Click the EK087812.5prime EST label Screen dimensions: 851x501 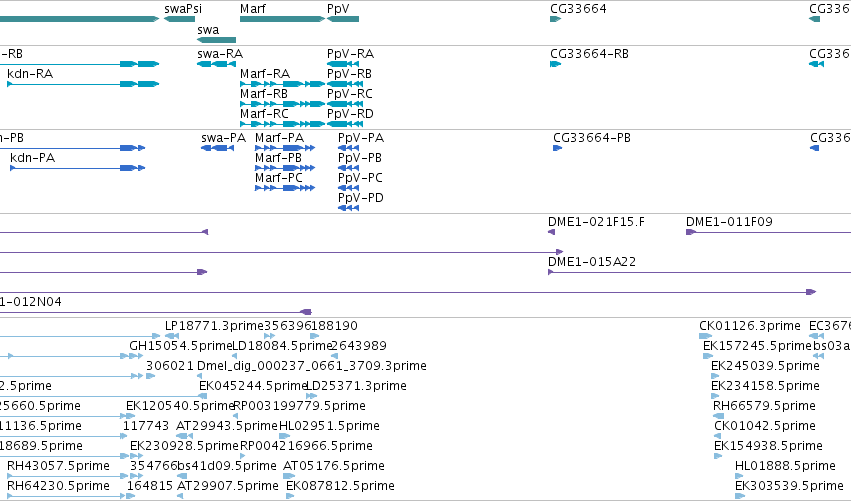(x=340, y=487)
